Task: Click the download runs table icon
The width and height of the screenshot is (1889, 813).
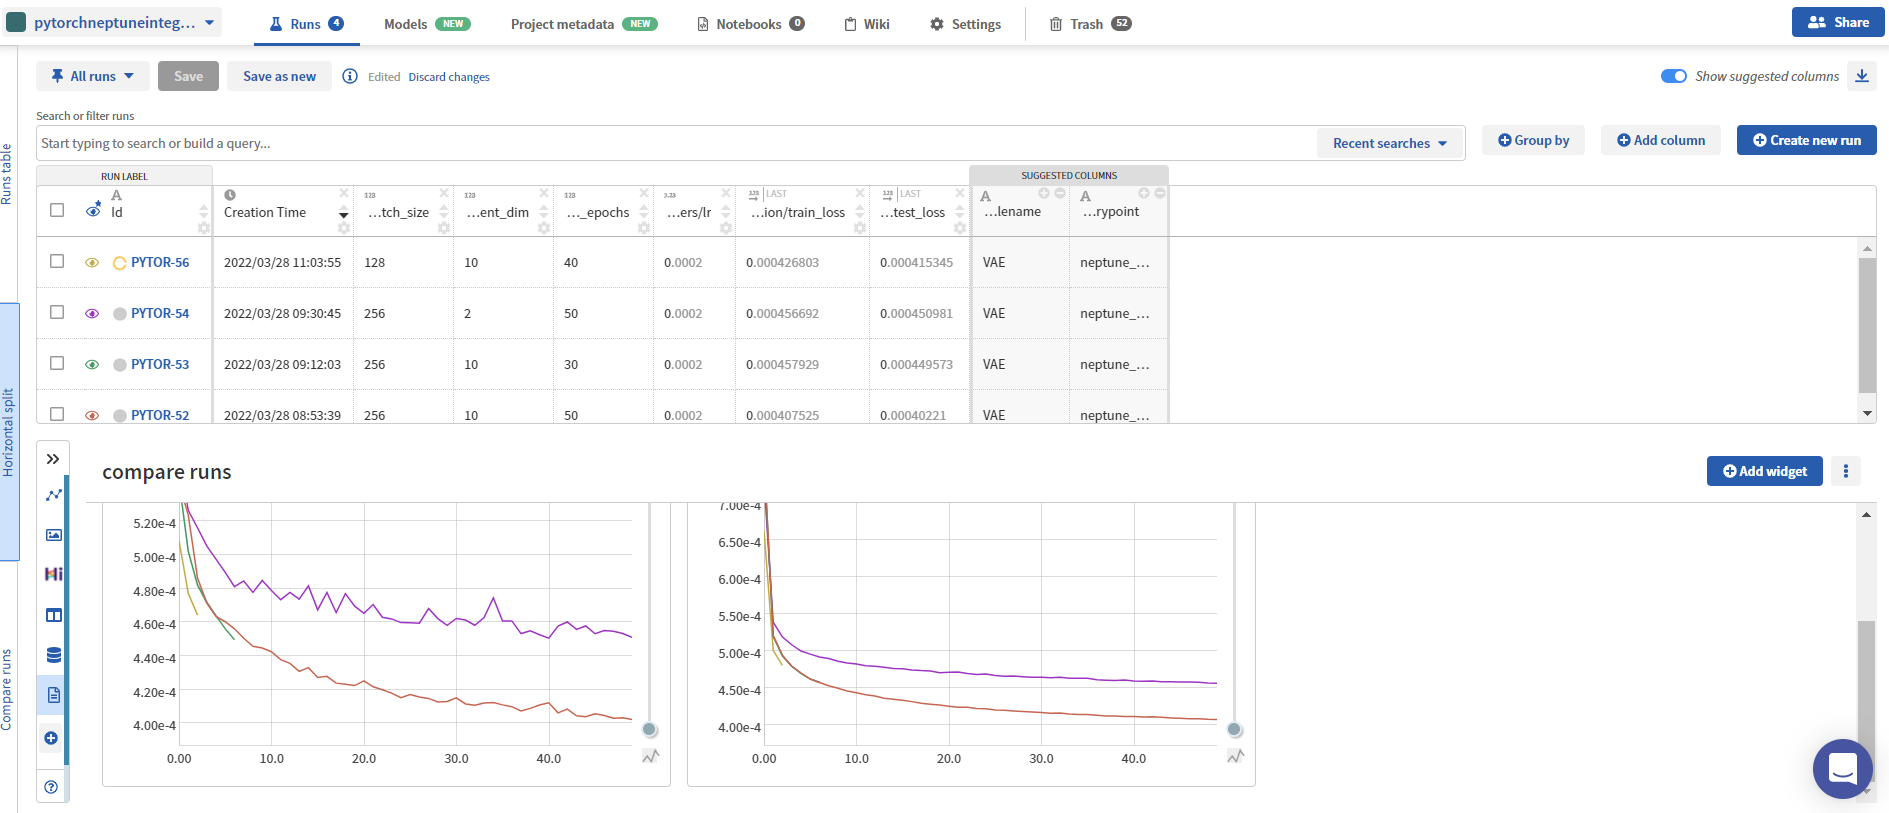Action: click(1861, 76)
